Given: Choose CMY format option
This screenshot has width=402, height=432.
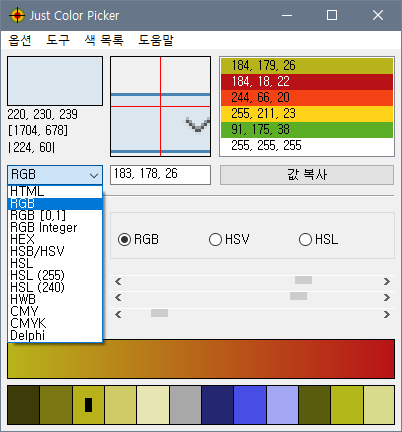Looking at the screenshot, I should (x=55, y=312).
